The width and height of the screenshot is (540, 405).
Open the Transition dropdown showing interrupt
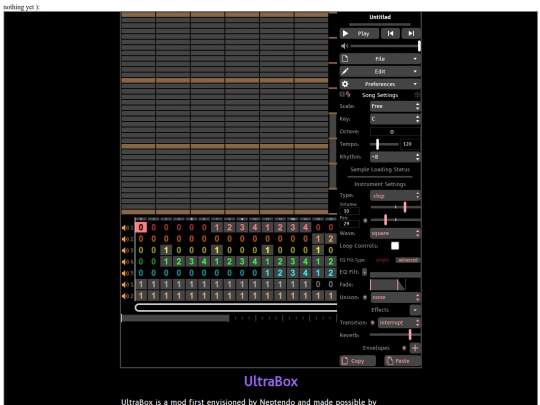pyautogui.click(x=399, y=323)
